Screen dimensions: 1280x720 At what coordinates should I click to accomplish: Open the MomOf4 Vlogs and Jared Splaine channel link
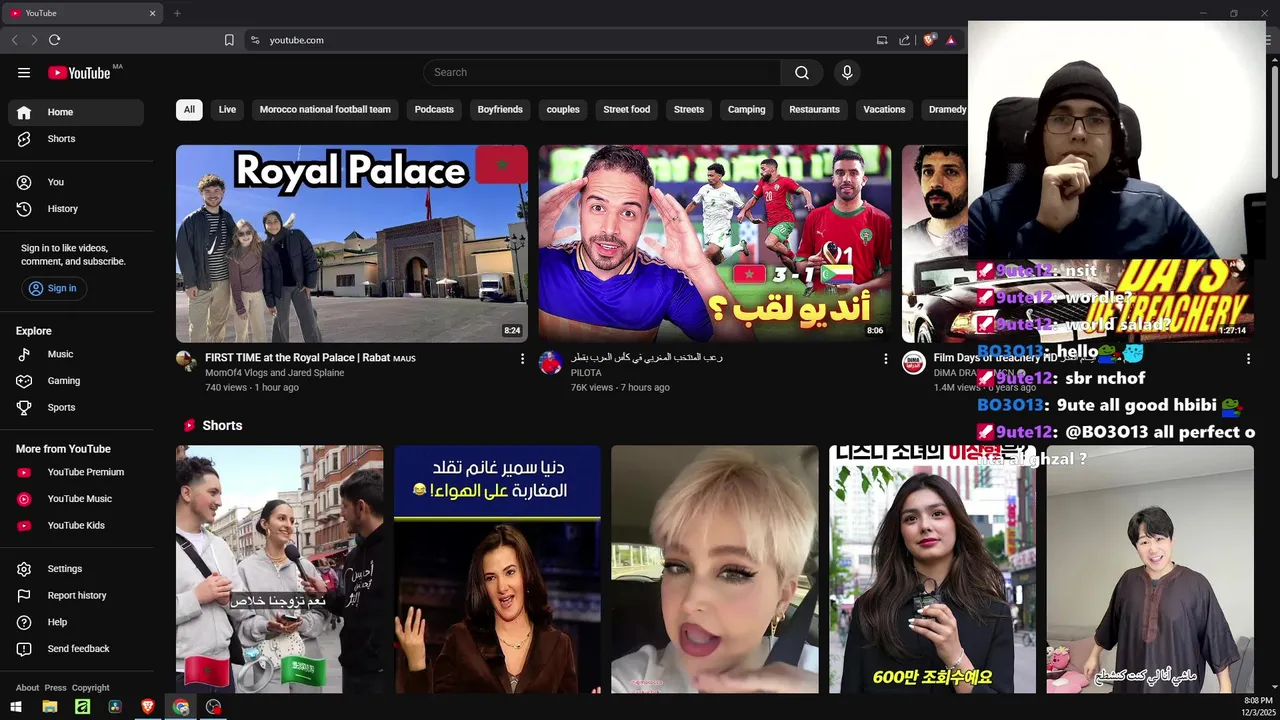[274, 373]
